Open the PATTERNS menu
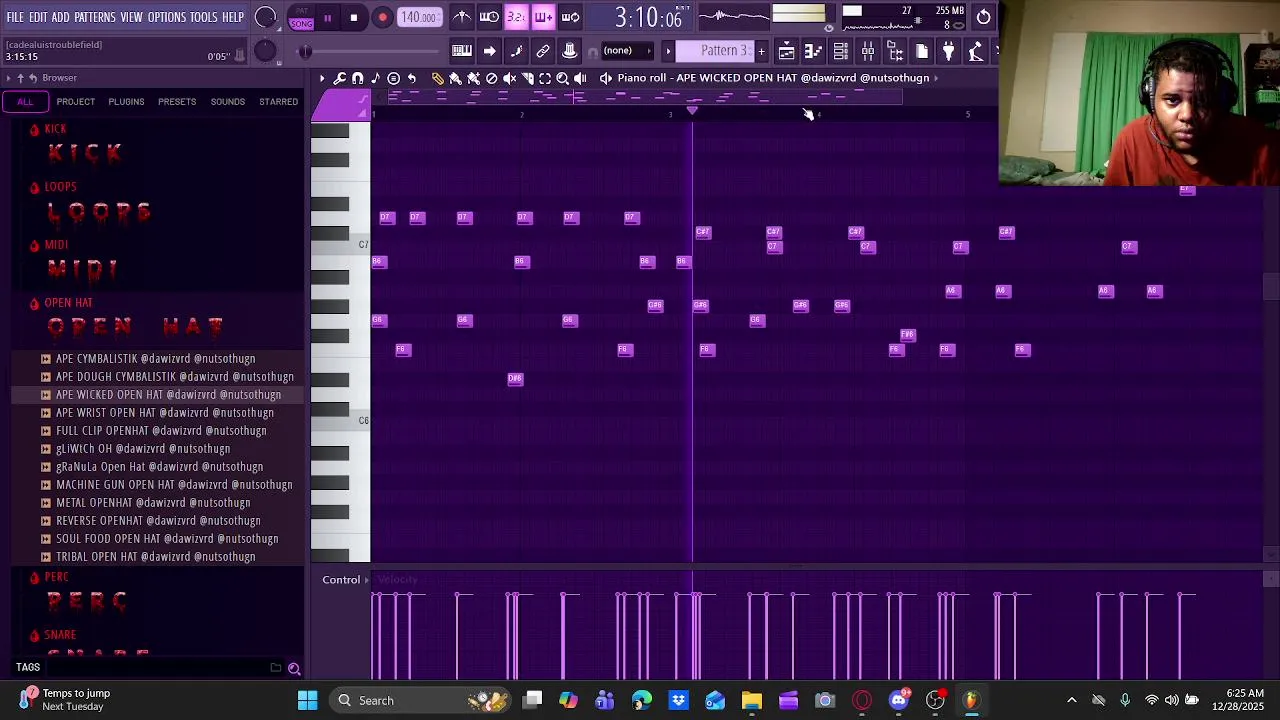The image size is (1280, 720). click(95, 18)
